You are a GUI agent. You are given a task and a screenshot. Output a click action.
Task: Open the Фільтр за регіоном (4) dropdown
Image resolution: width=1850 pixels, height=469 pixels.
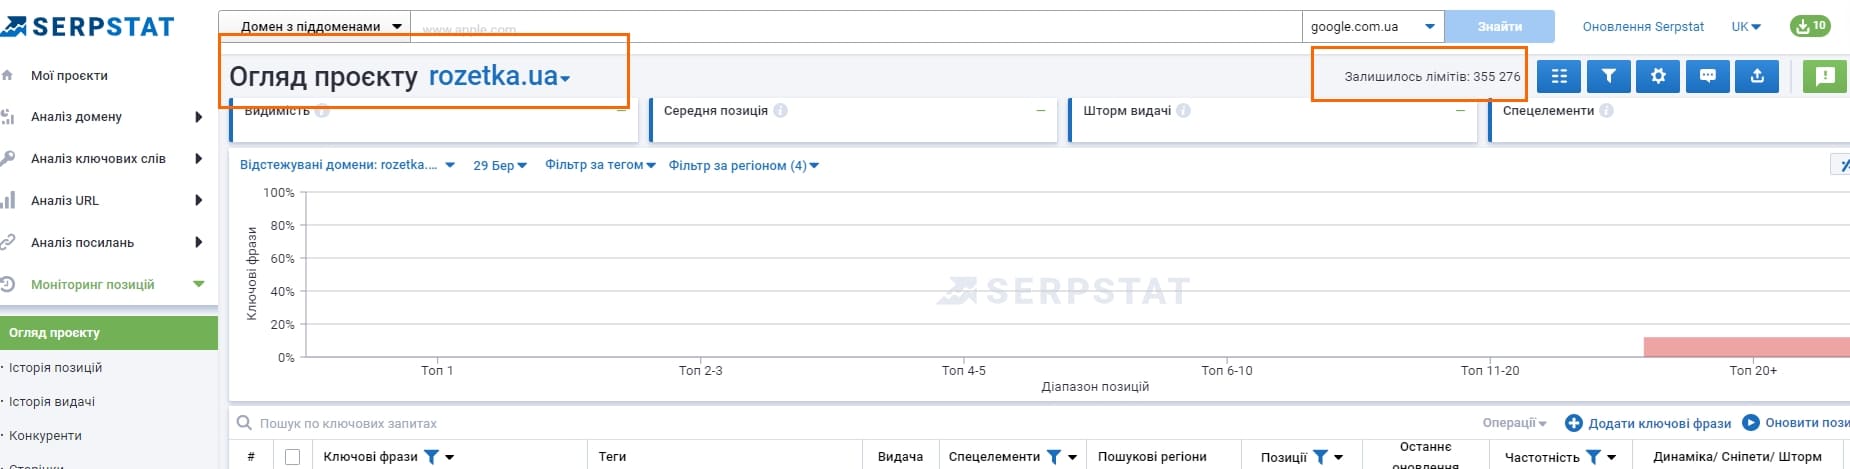point(744,166)
